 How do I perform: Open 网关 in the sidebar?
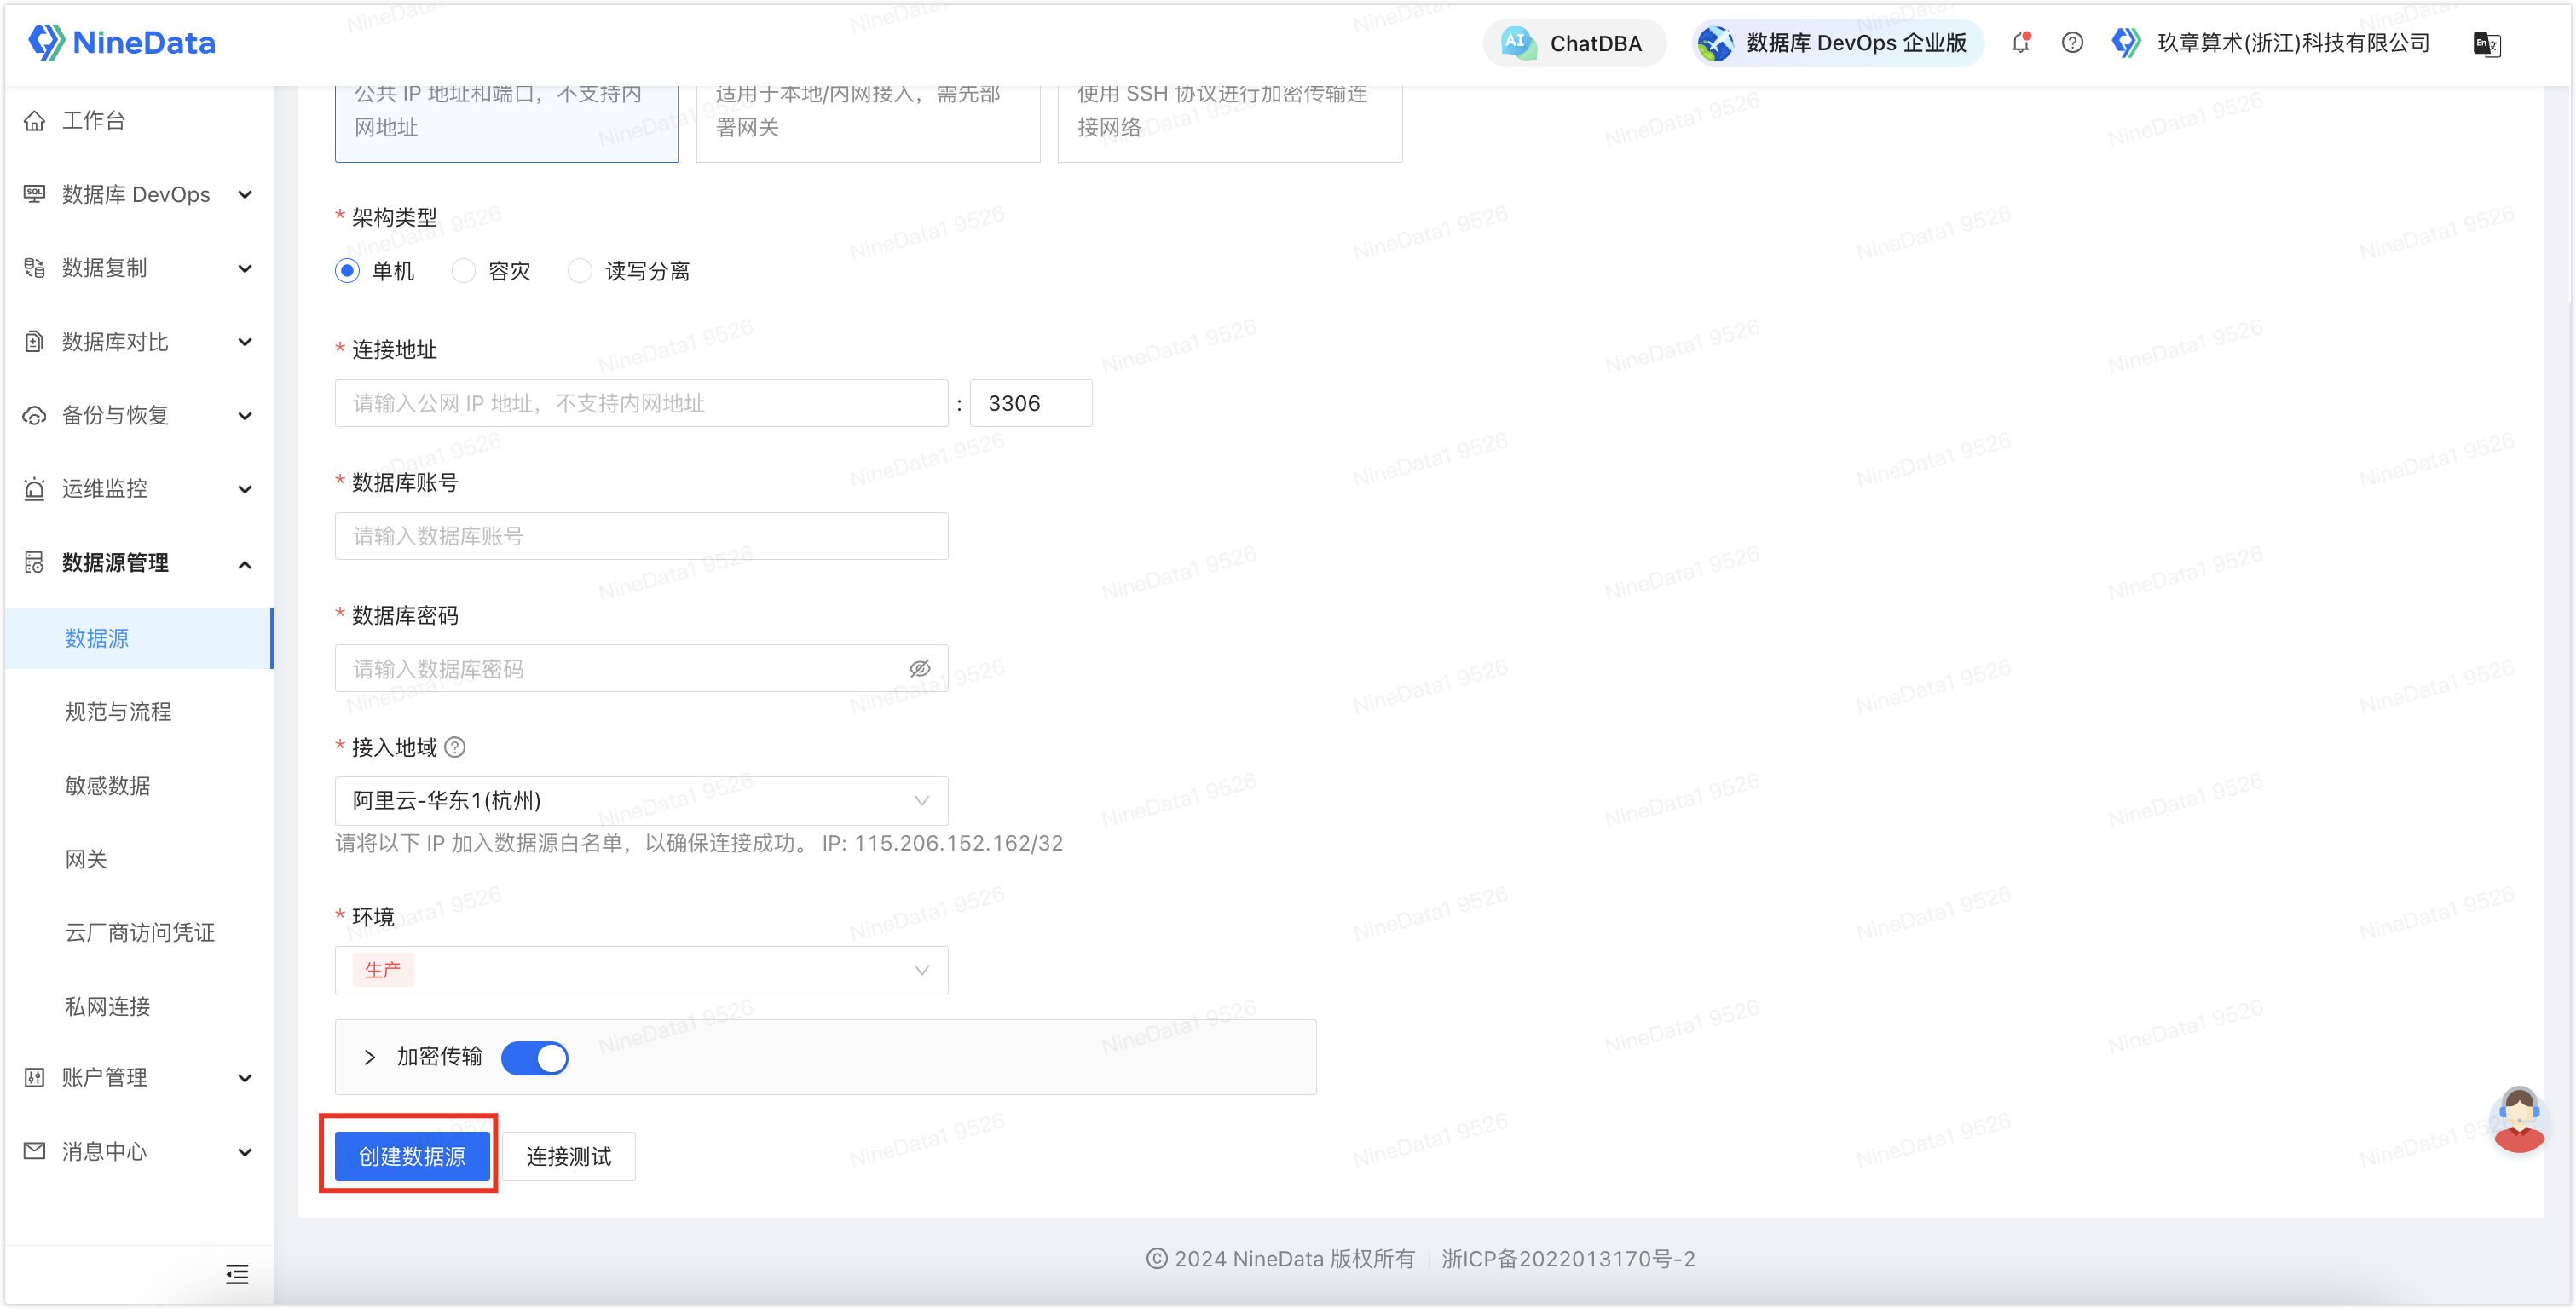86,859
